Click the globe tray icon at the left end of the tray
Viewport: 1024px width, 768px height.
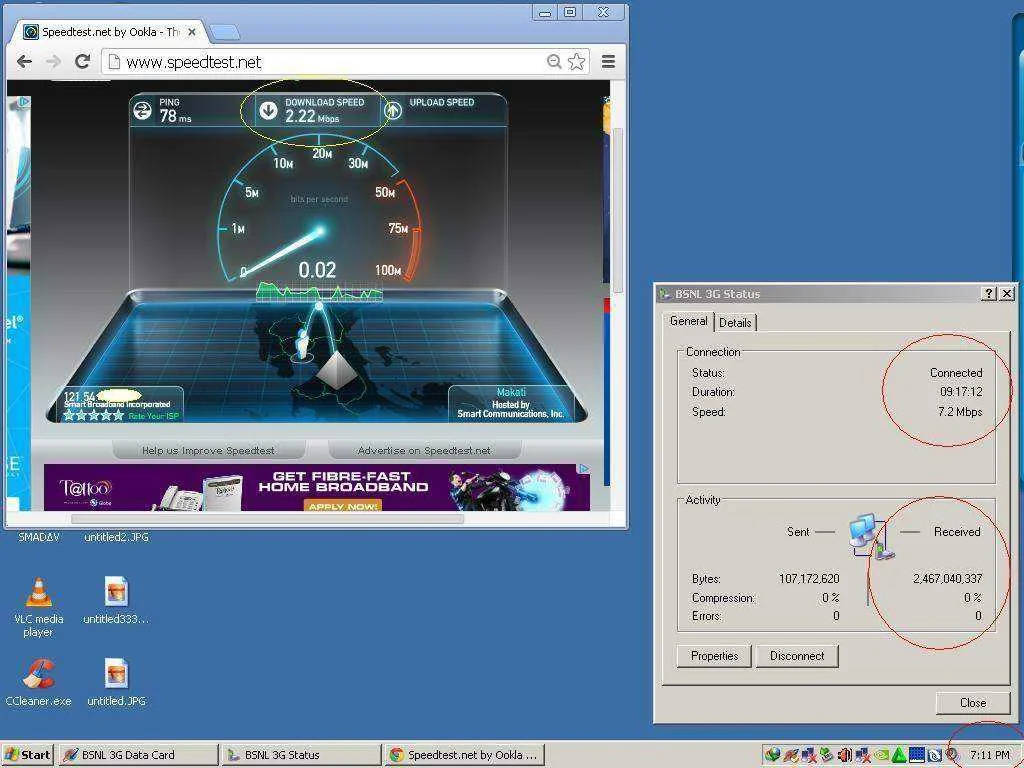(773, 755)
